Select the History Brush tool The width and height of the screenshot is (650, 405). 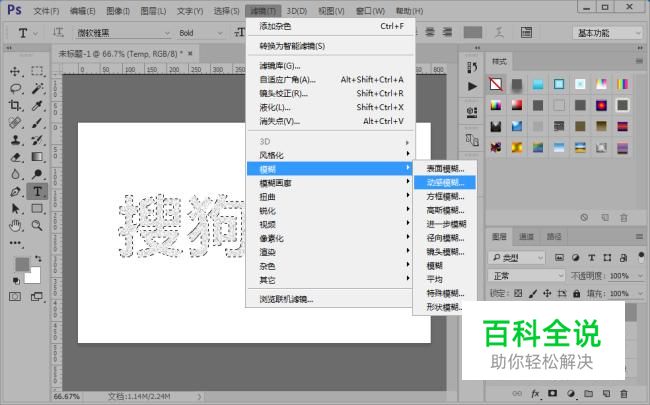tap(37, 140)
